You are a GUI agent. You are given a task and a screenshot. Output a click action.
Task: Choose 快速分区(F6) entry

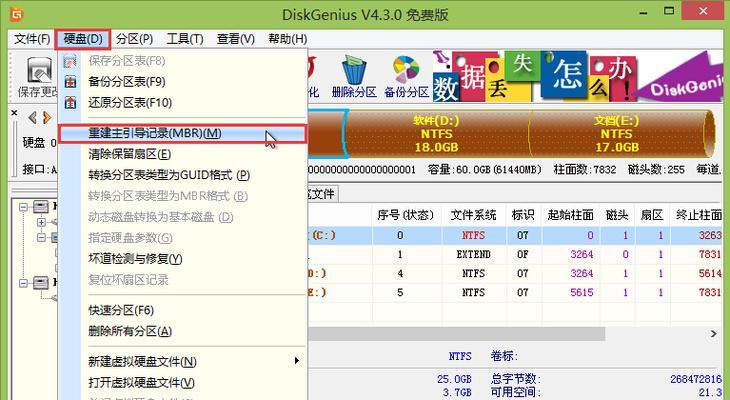pyautogui.click(x=121, y=310)
